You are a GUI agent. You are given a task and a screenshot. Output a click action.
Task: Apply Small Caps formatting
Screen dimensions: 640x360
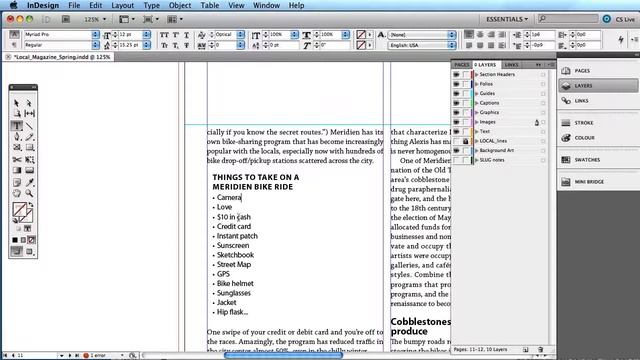164,45
